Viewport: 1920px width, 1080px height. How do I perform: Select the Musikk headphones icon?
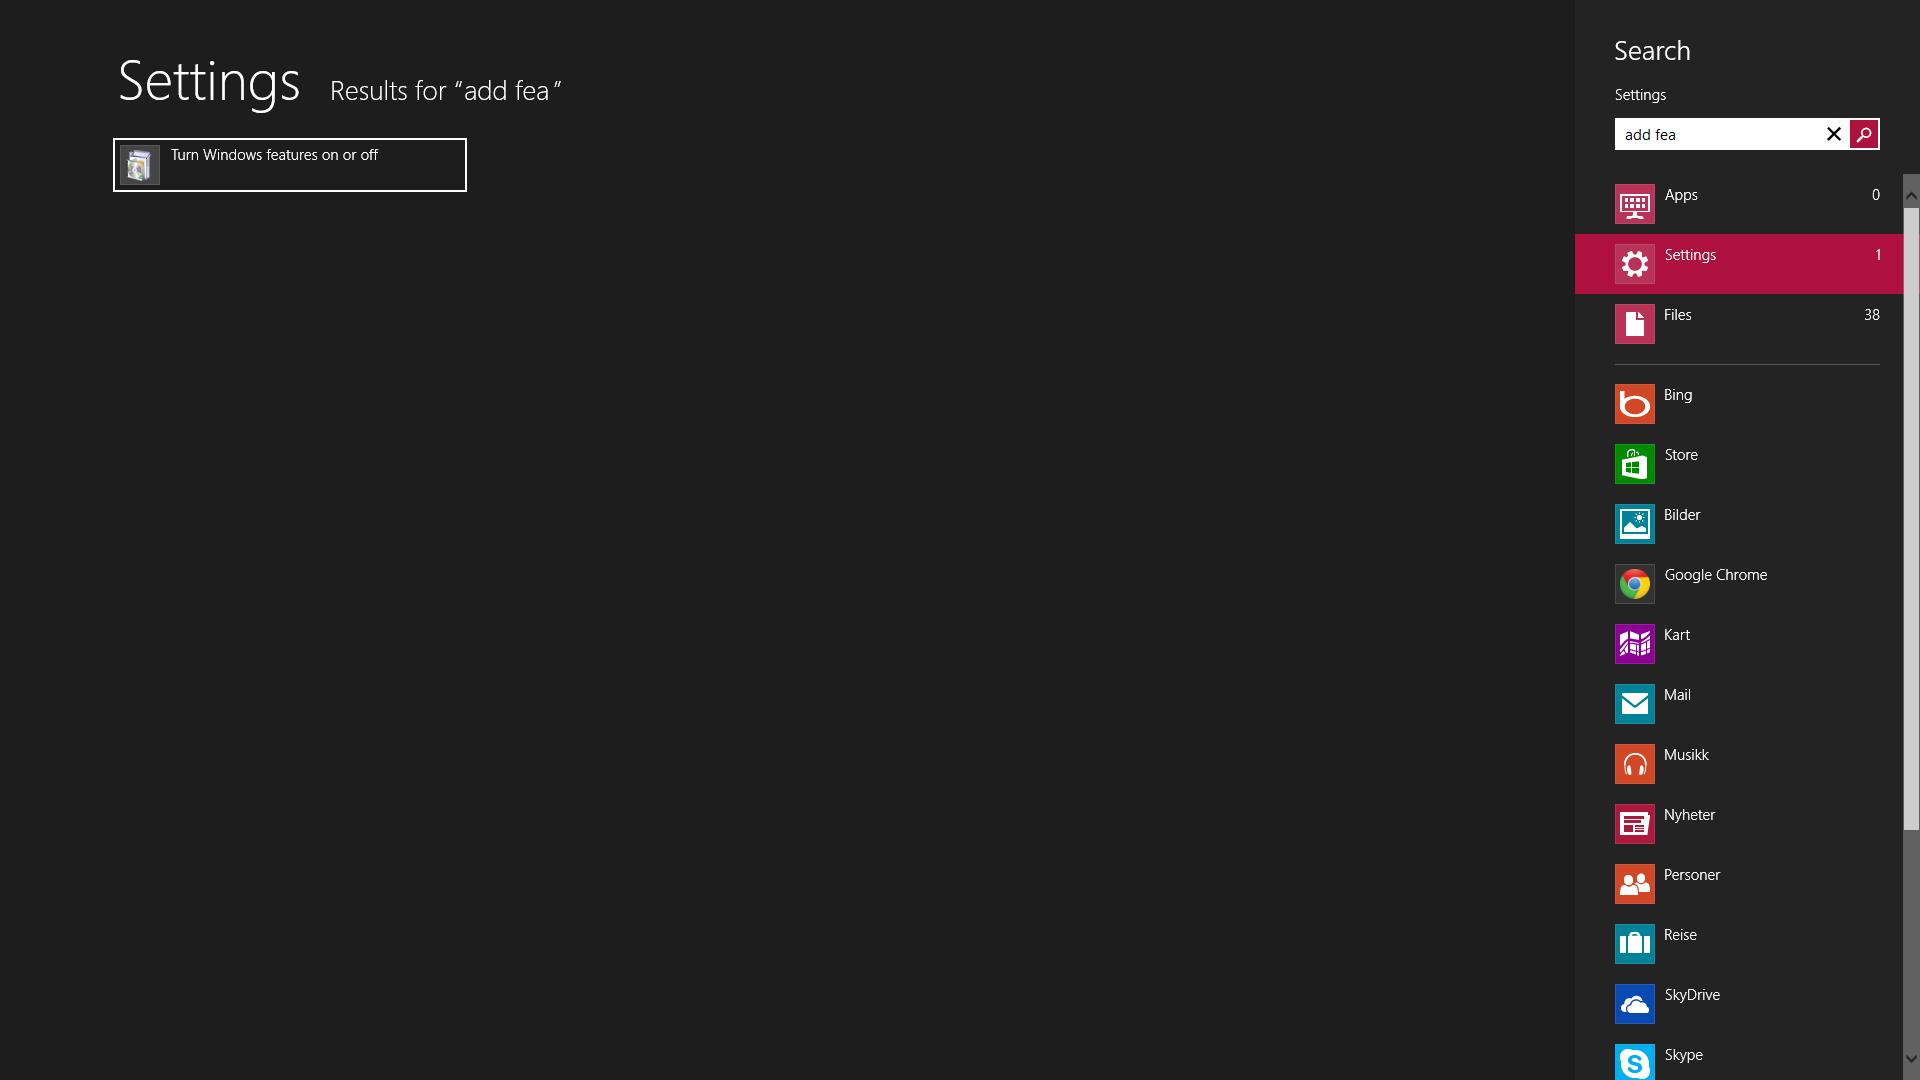coord(1634,764)
